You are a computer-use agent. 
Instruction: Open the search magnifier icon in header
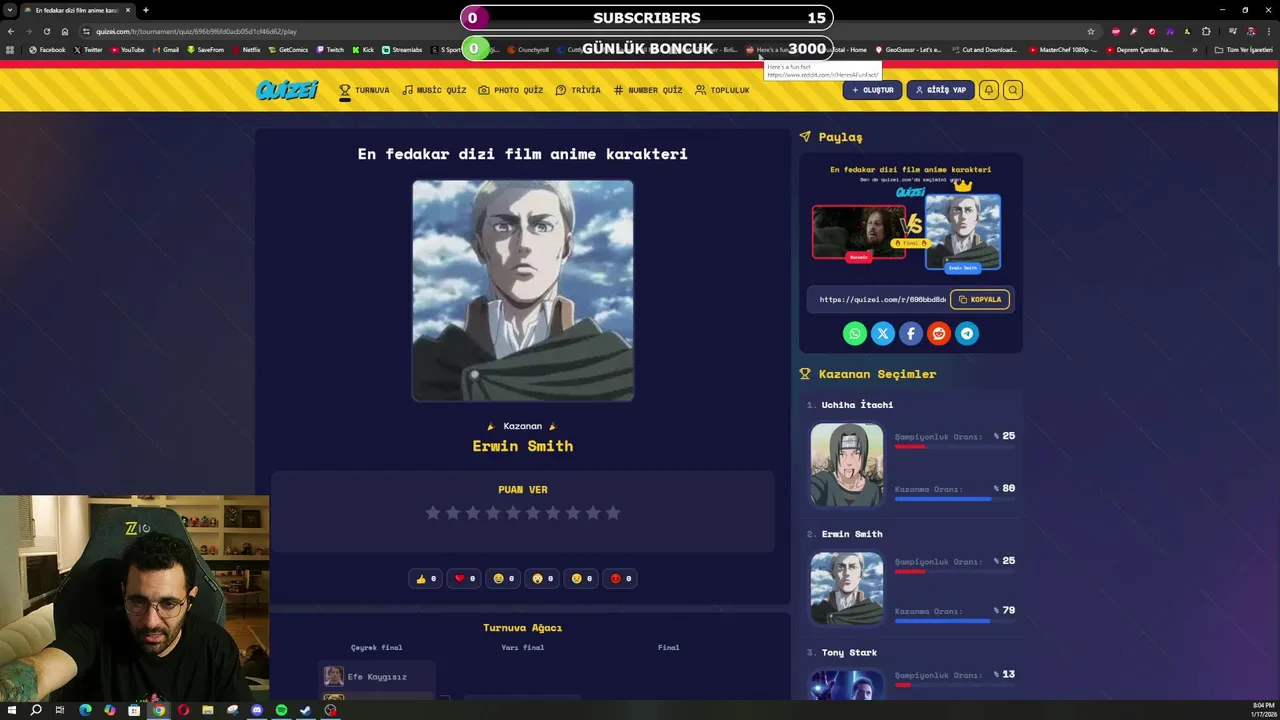[1013, 90]
